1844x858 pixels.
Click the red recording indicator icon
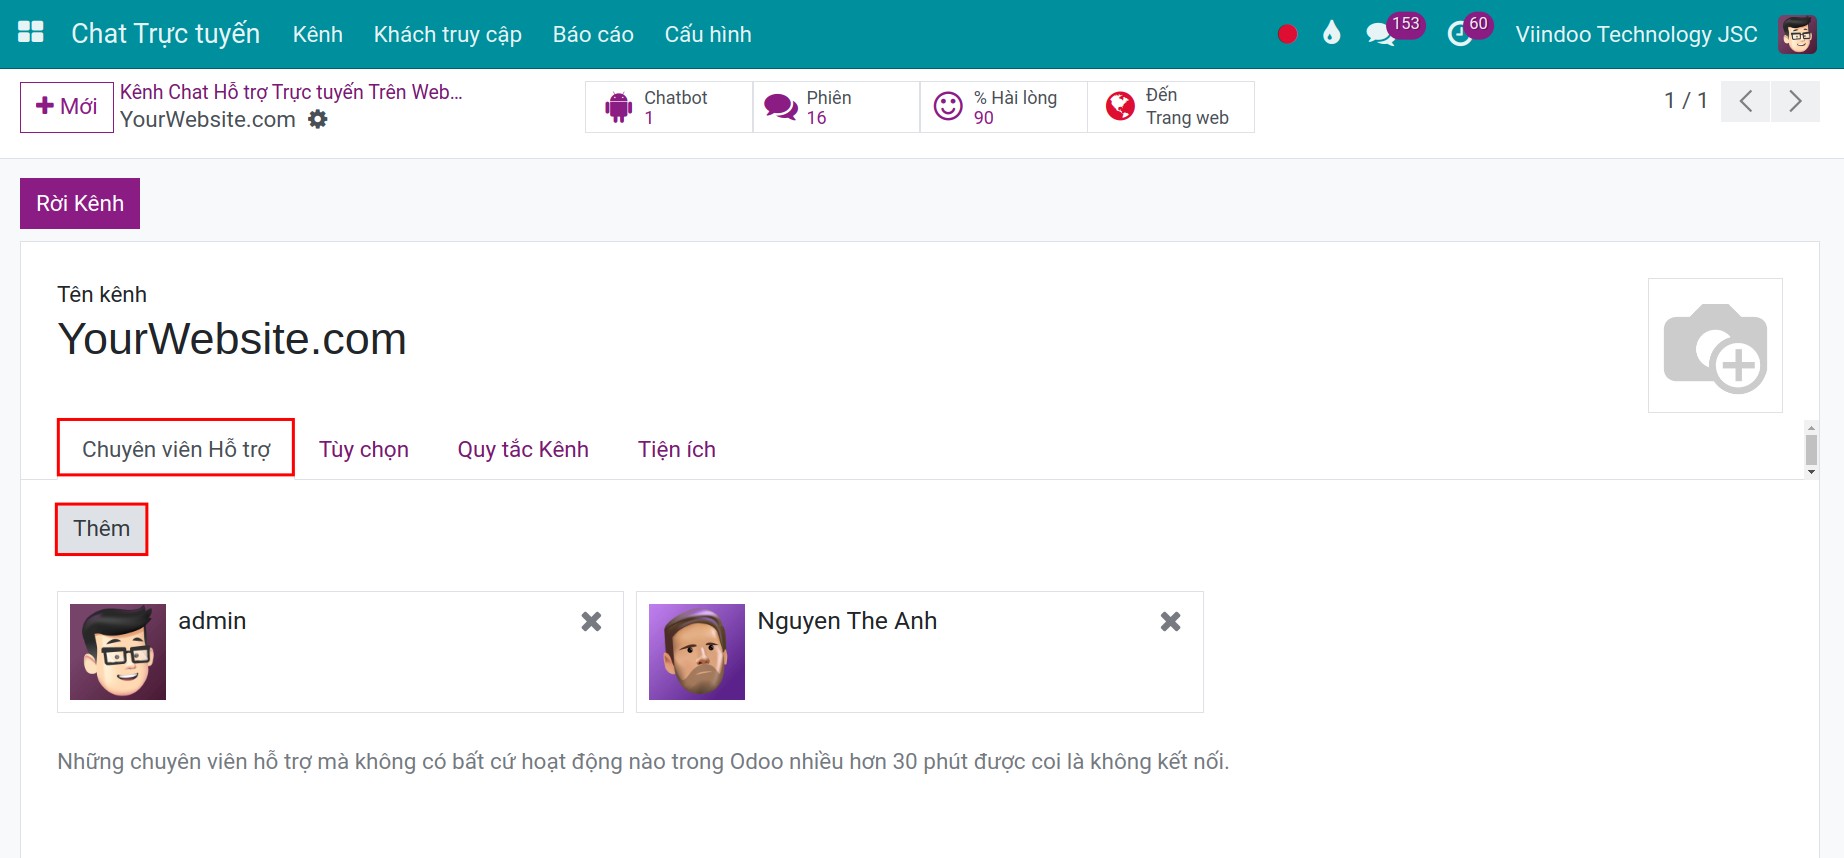click(1287, 34)
